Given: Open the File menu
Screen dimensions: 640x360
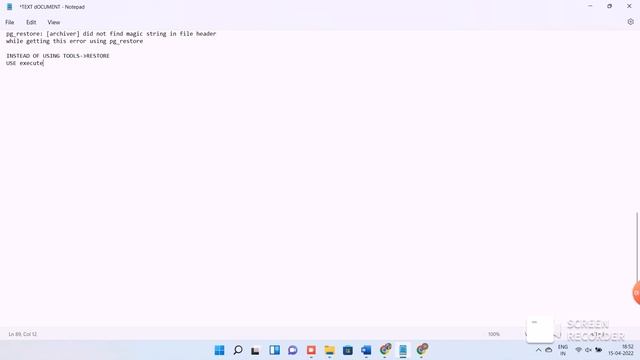Looking at the screenshot, I should pos(10,22).
